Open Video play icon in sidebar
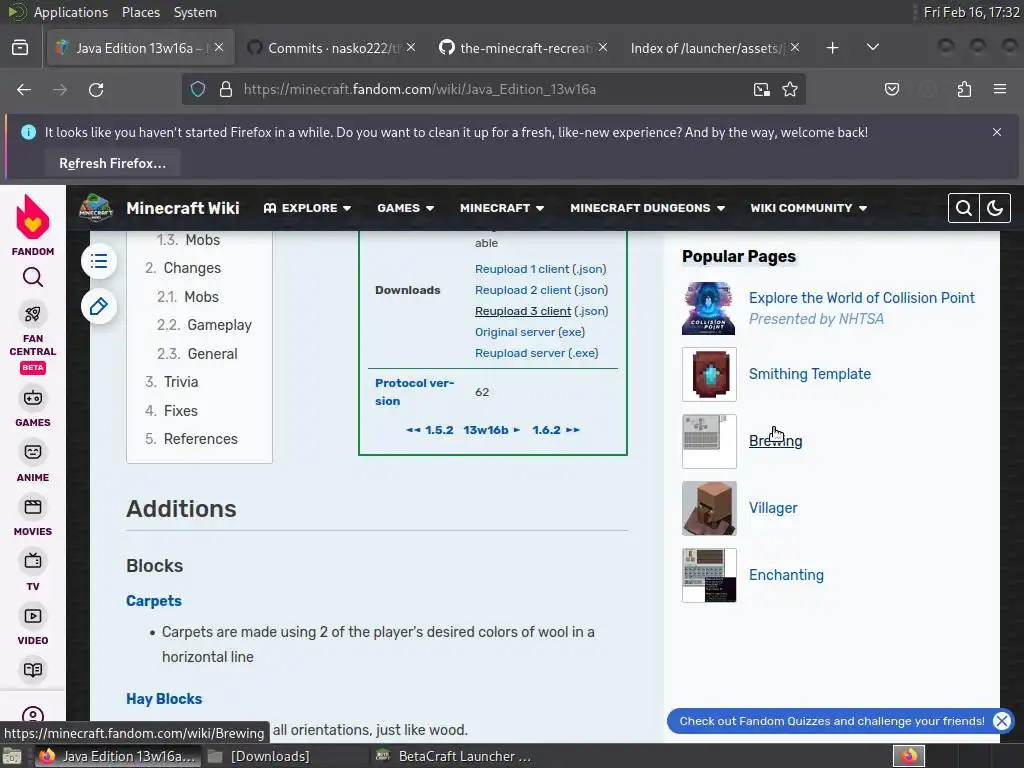 (33, 616)
